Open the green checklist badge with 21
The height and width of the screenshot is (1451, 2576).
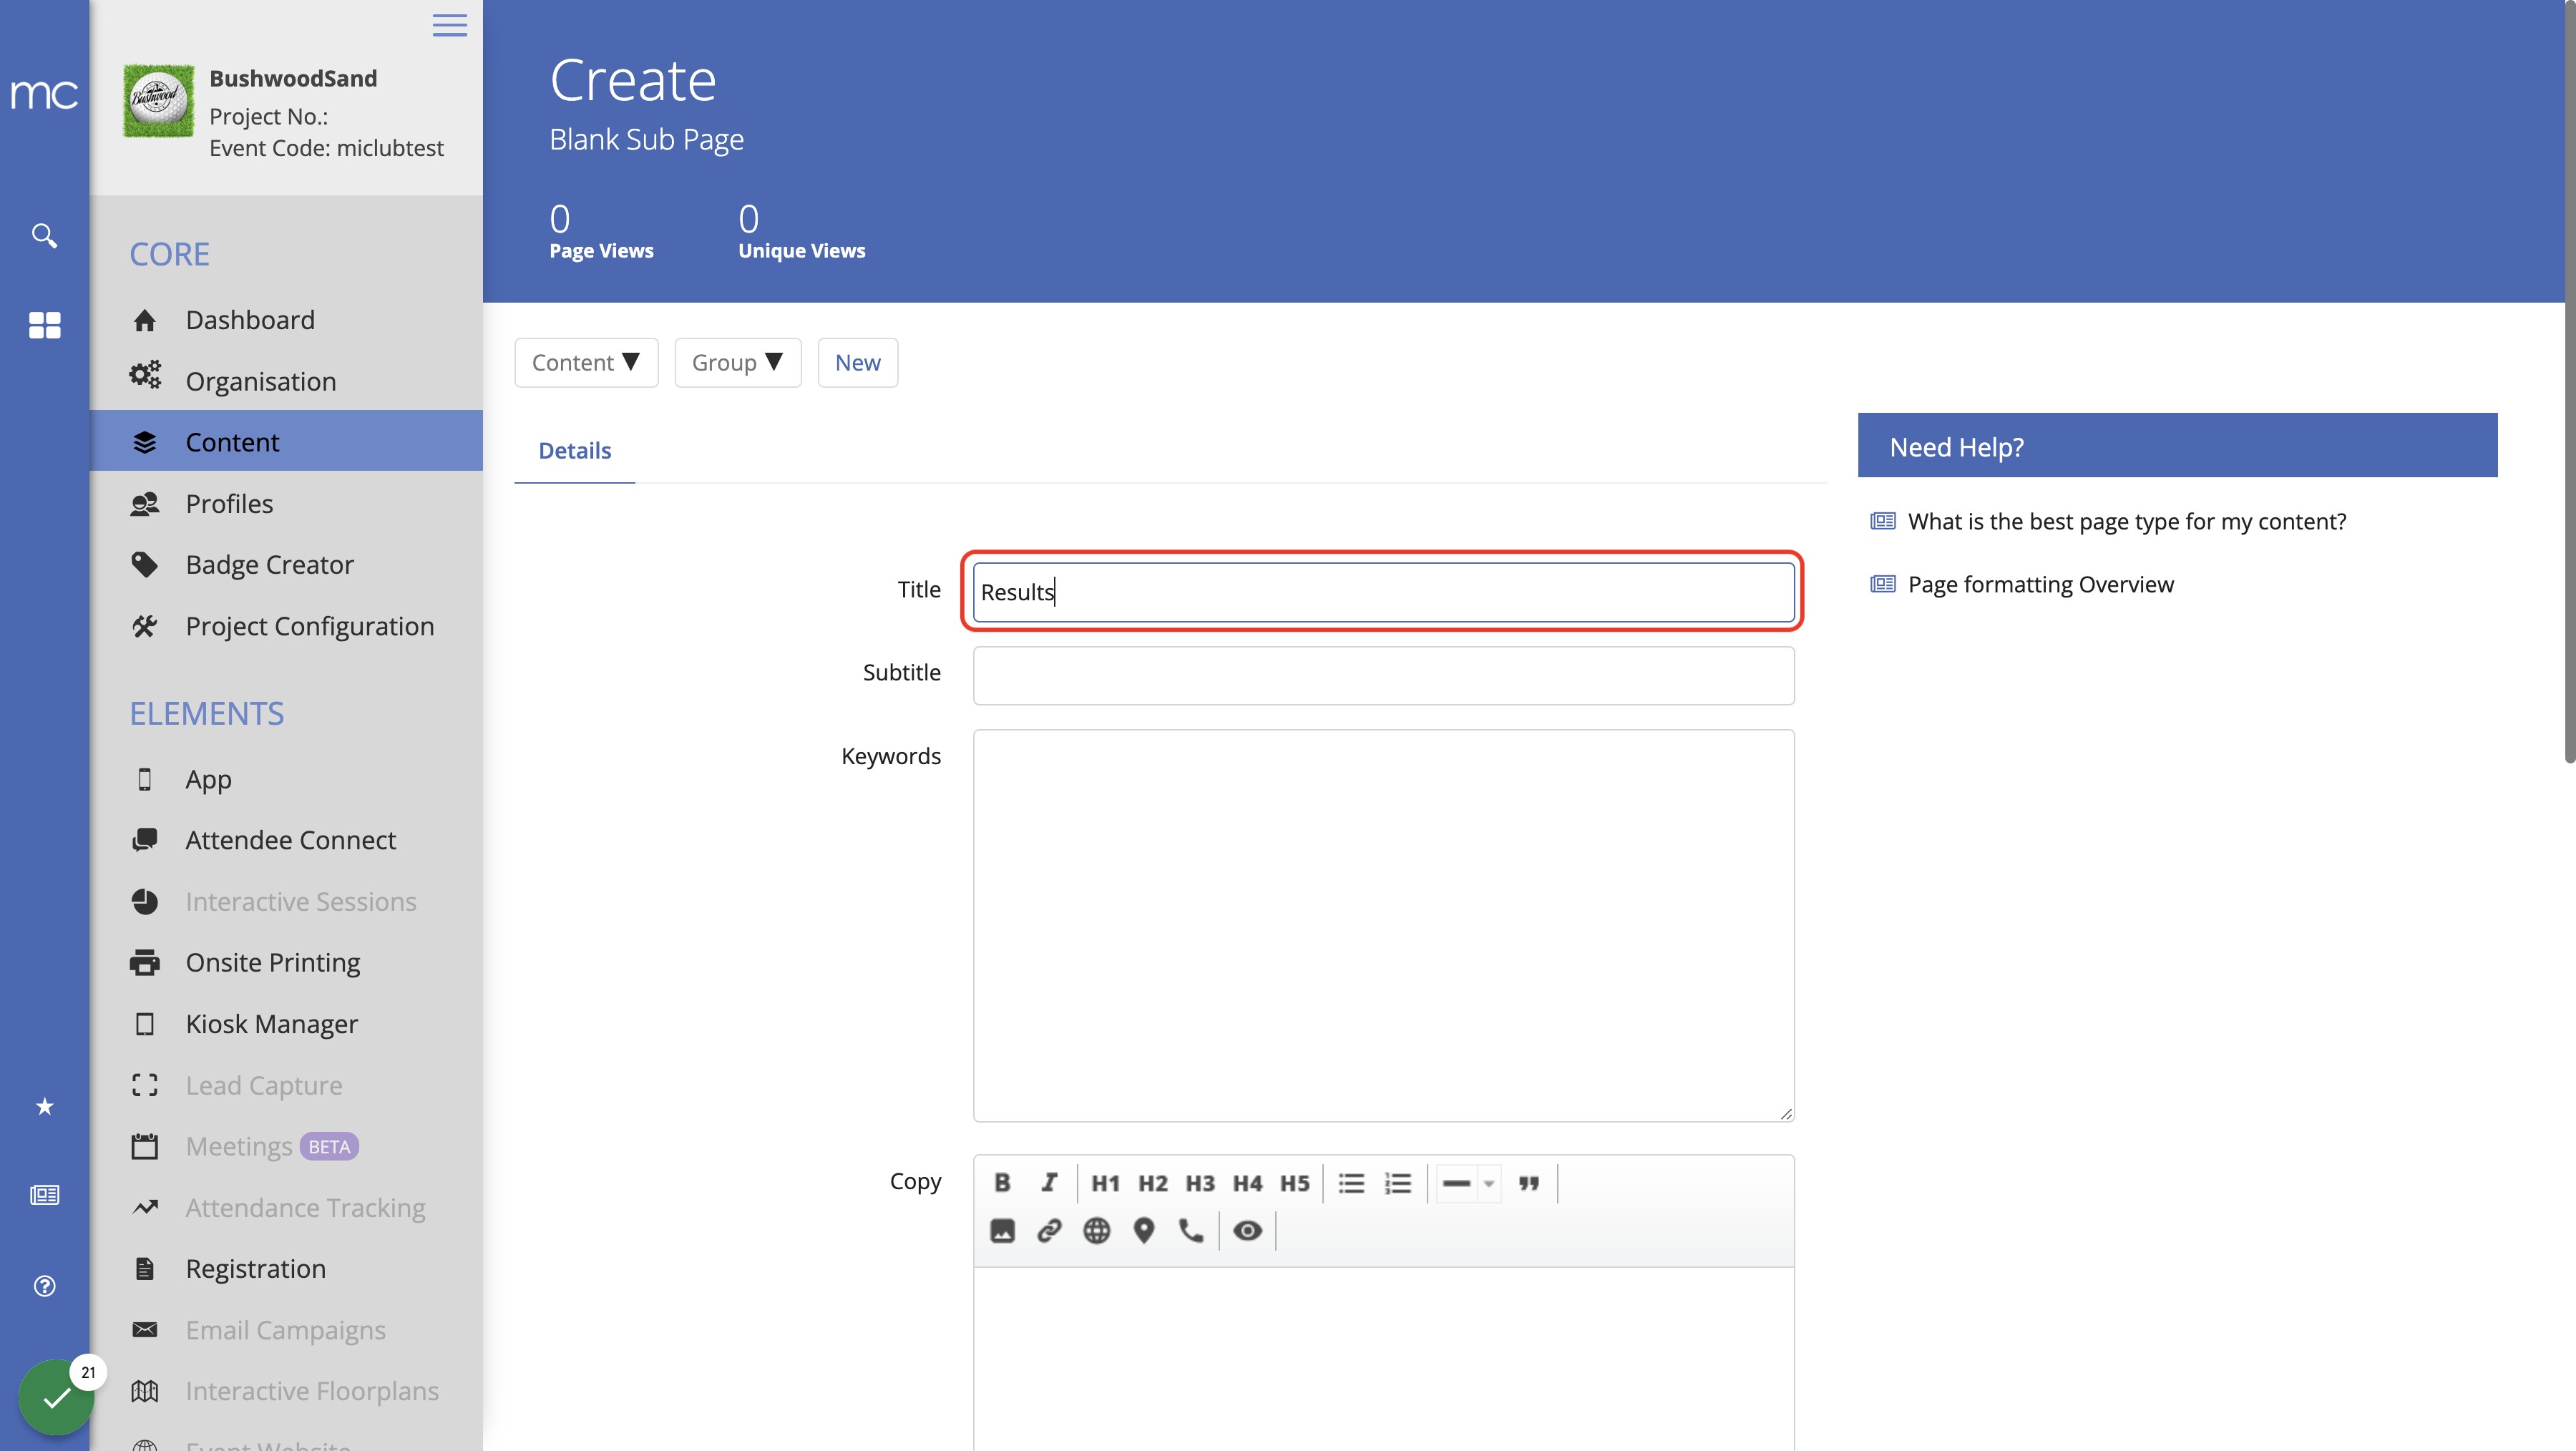point(57,1397)
